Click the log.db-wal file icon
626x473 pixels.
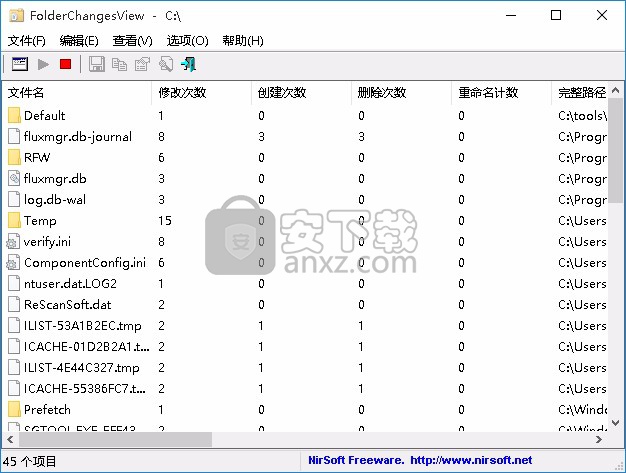[14, 199]
